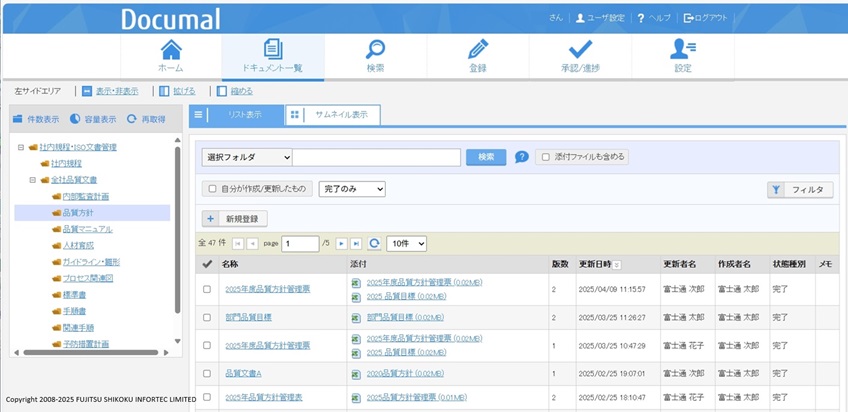Open the items-per-page dropdown 10件
Viewport: 848px width, 412px height.
pyautogui.click(x=407, y=244)
